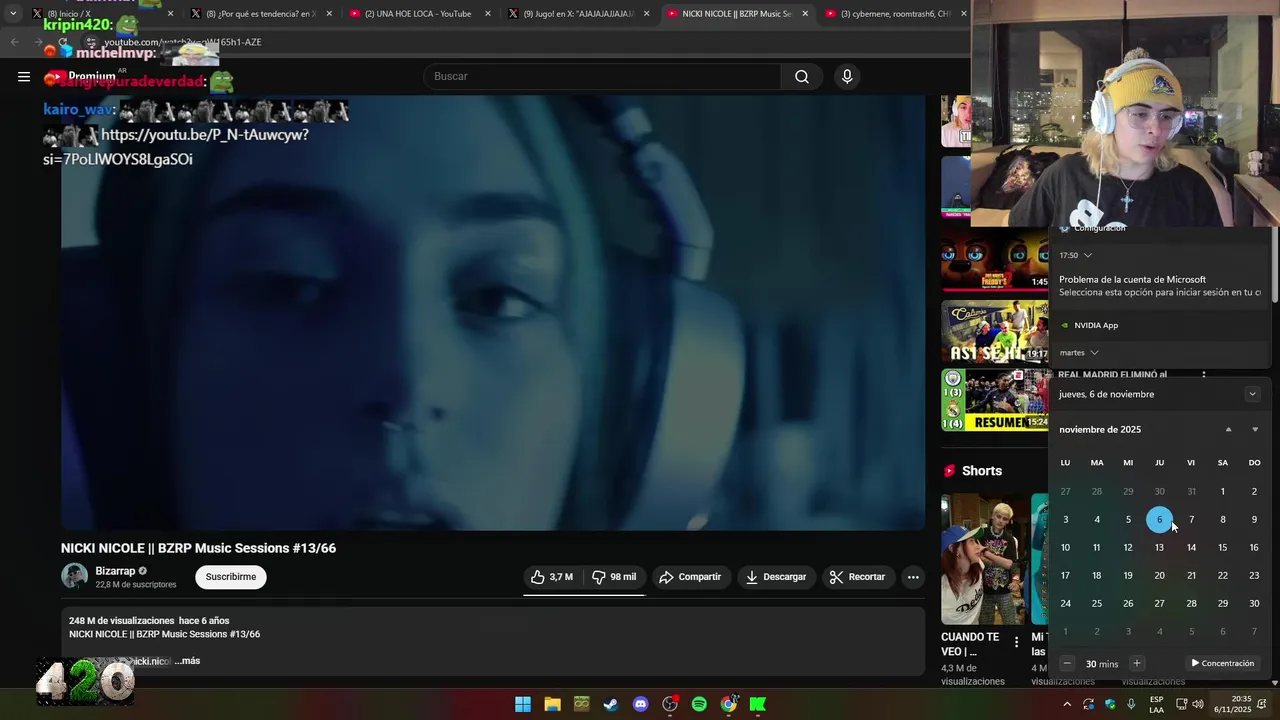Open options for the CUANDO TE VEO short
This screenshot has height=720, width=1280.
[1016, 643]
